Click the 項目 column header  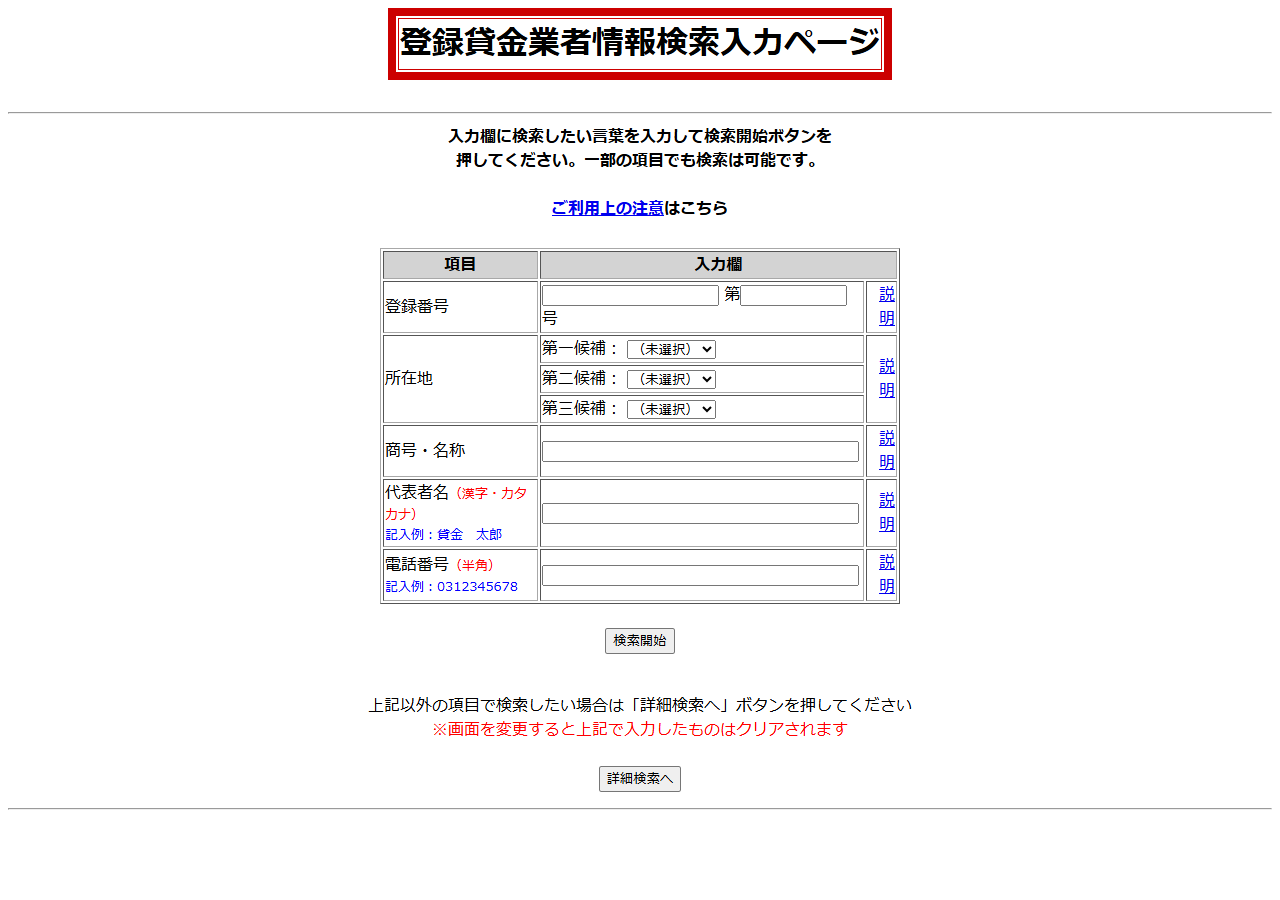[x=460, y=265]
